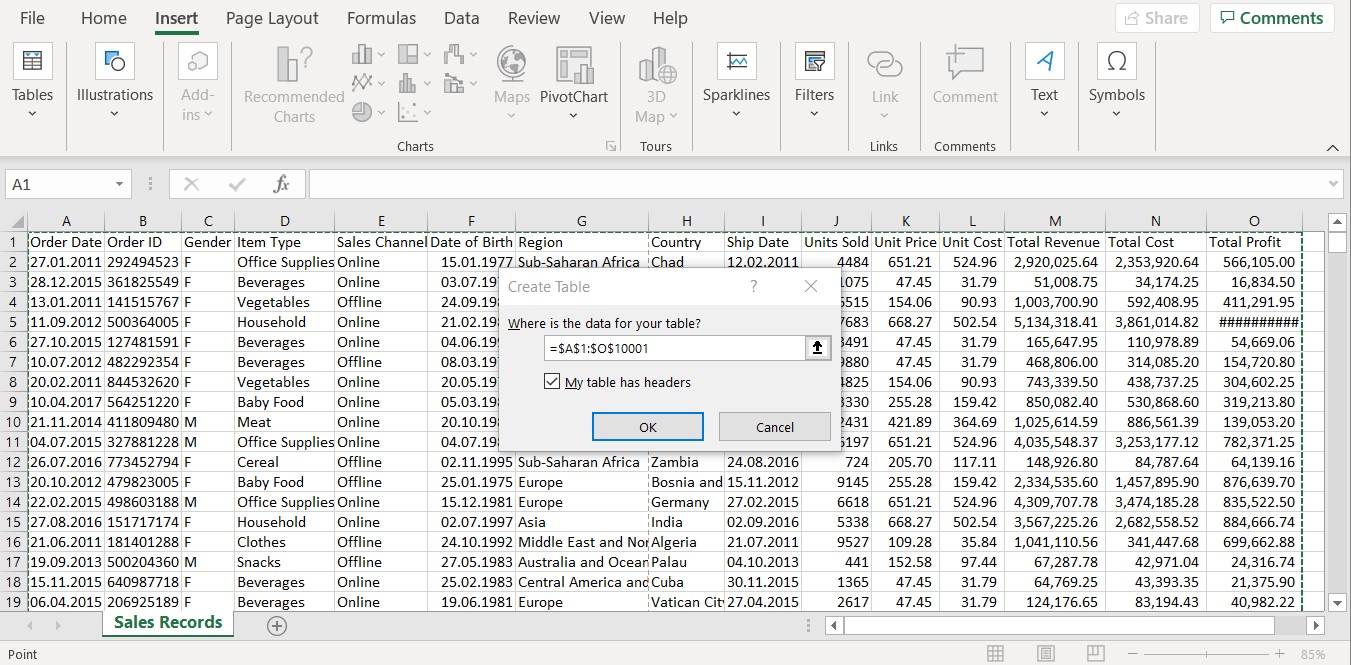This screenshot has height=665, width=1351.
Task: Switch to the Formulas ribbon tab
Action: [381, 17]
